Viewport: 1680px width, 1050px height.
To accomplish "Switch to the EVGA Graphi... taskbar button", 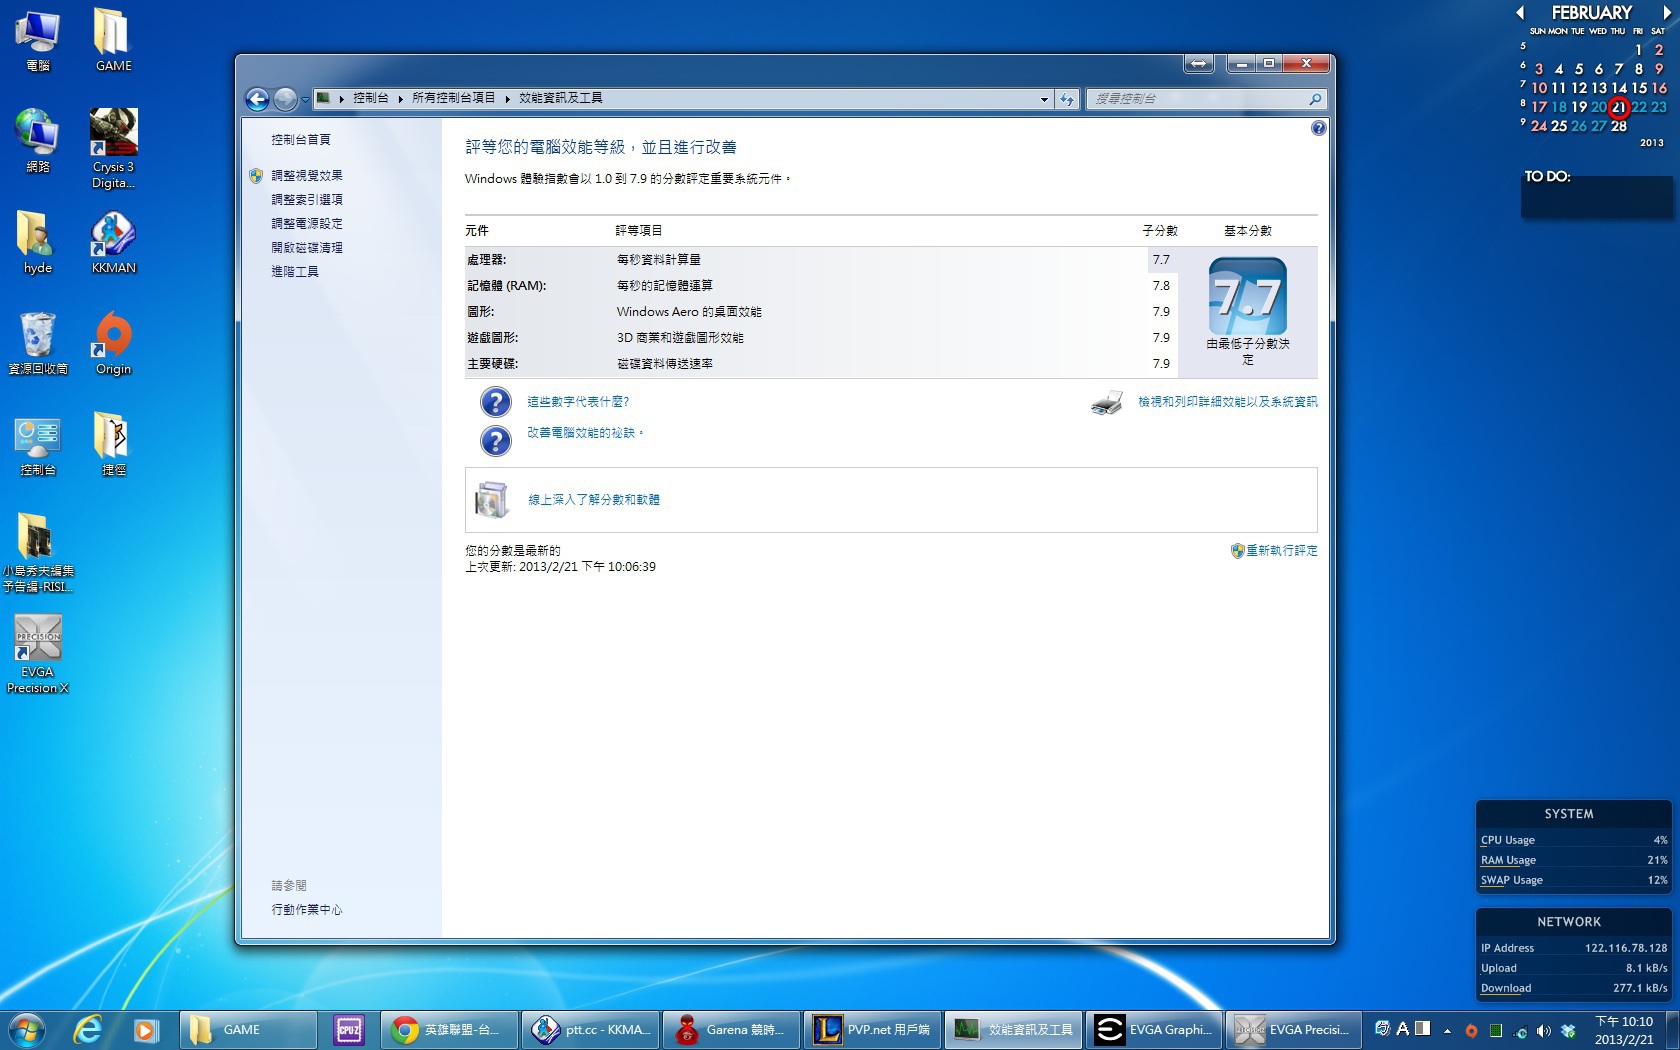I will [1153, 1029].
